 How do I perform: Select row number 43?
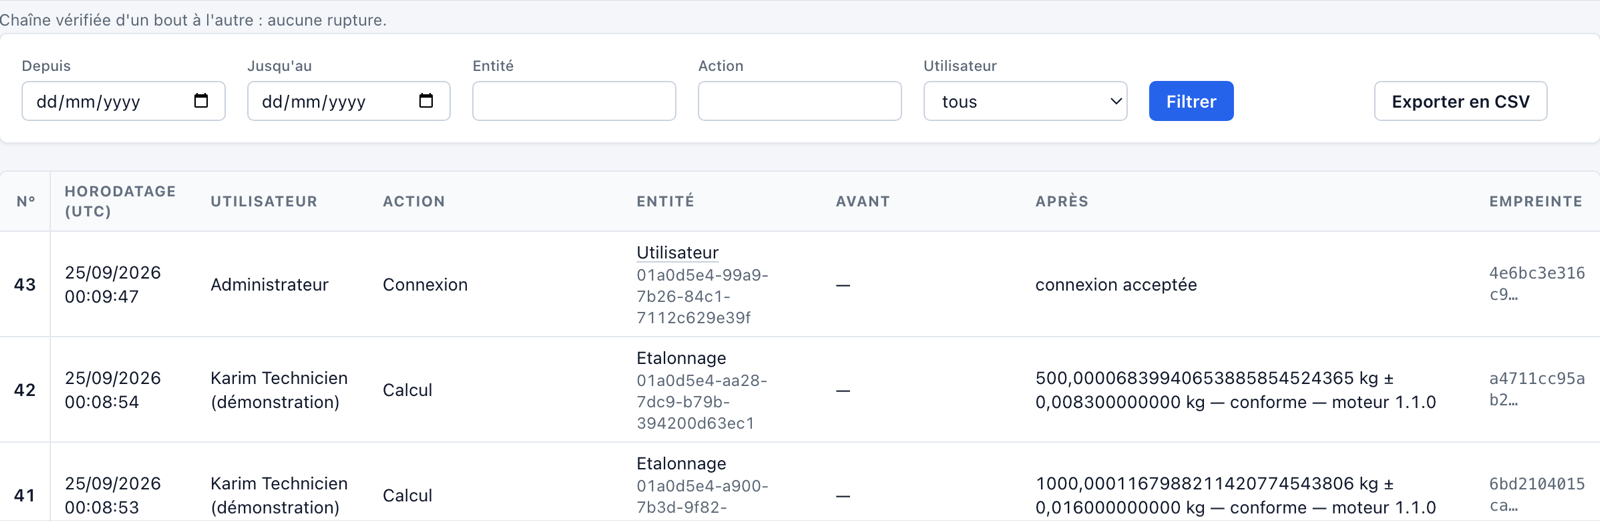pyautogui.click(x=25, y=285)
